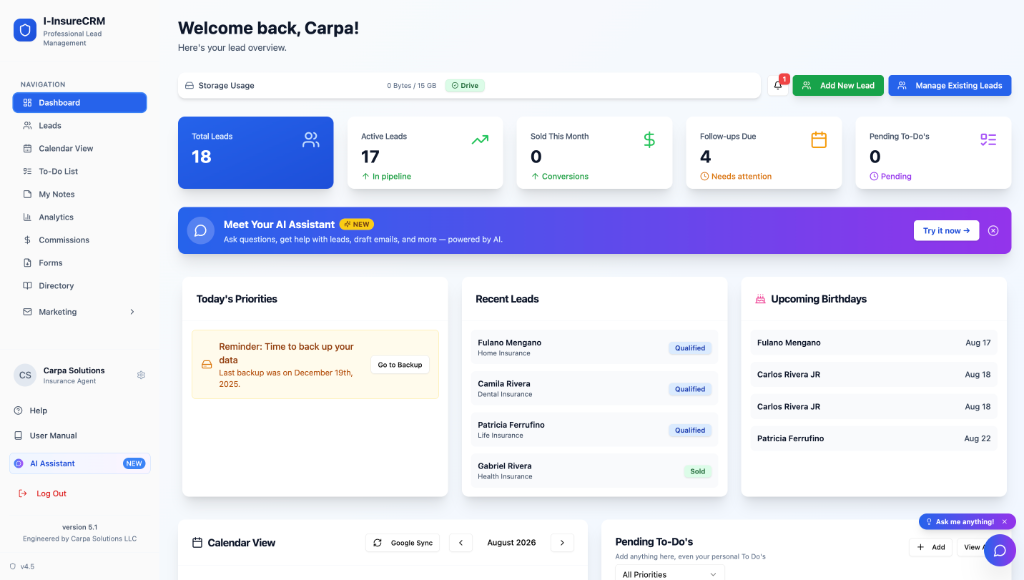The width and height of the screenshot is (1024, 580).
Task: Open Fulano Mengano recent lead
Action: pyautogui.click(x=594, y=347)
